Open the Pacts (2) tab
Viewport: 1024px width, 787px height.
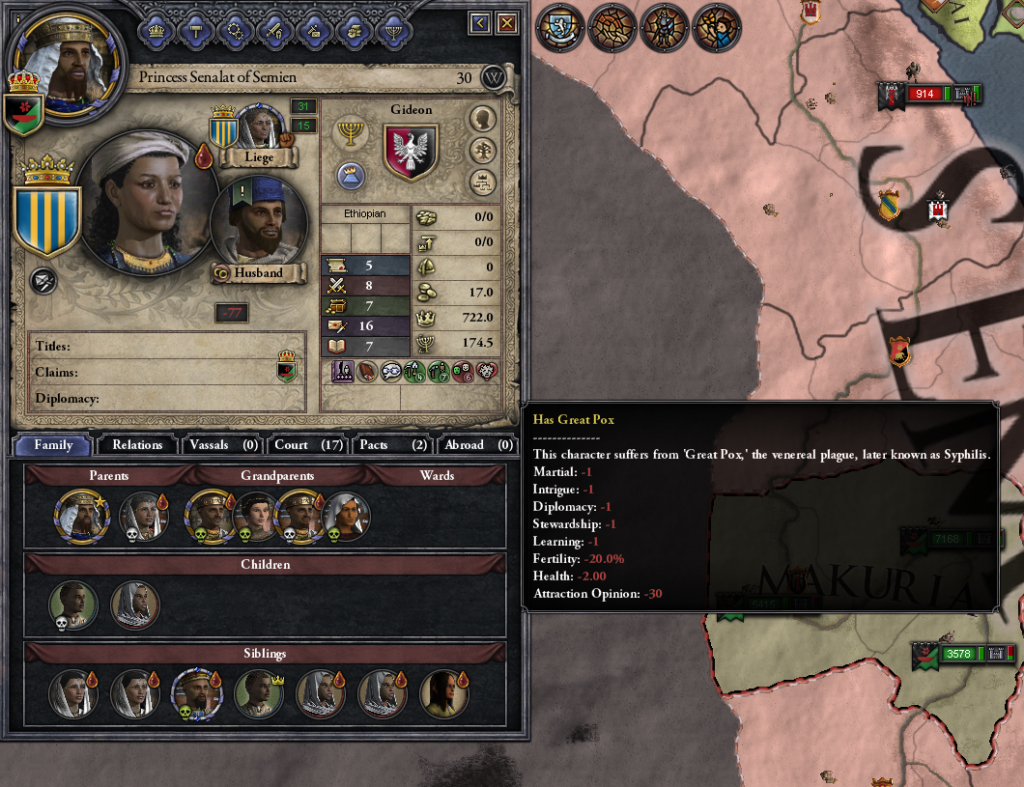392,445
